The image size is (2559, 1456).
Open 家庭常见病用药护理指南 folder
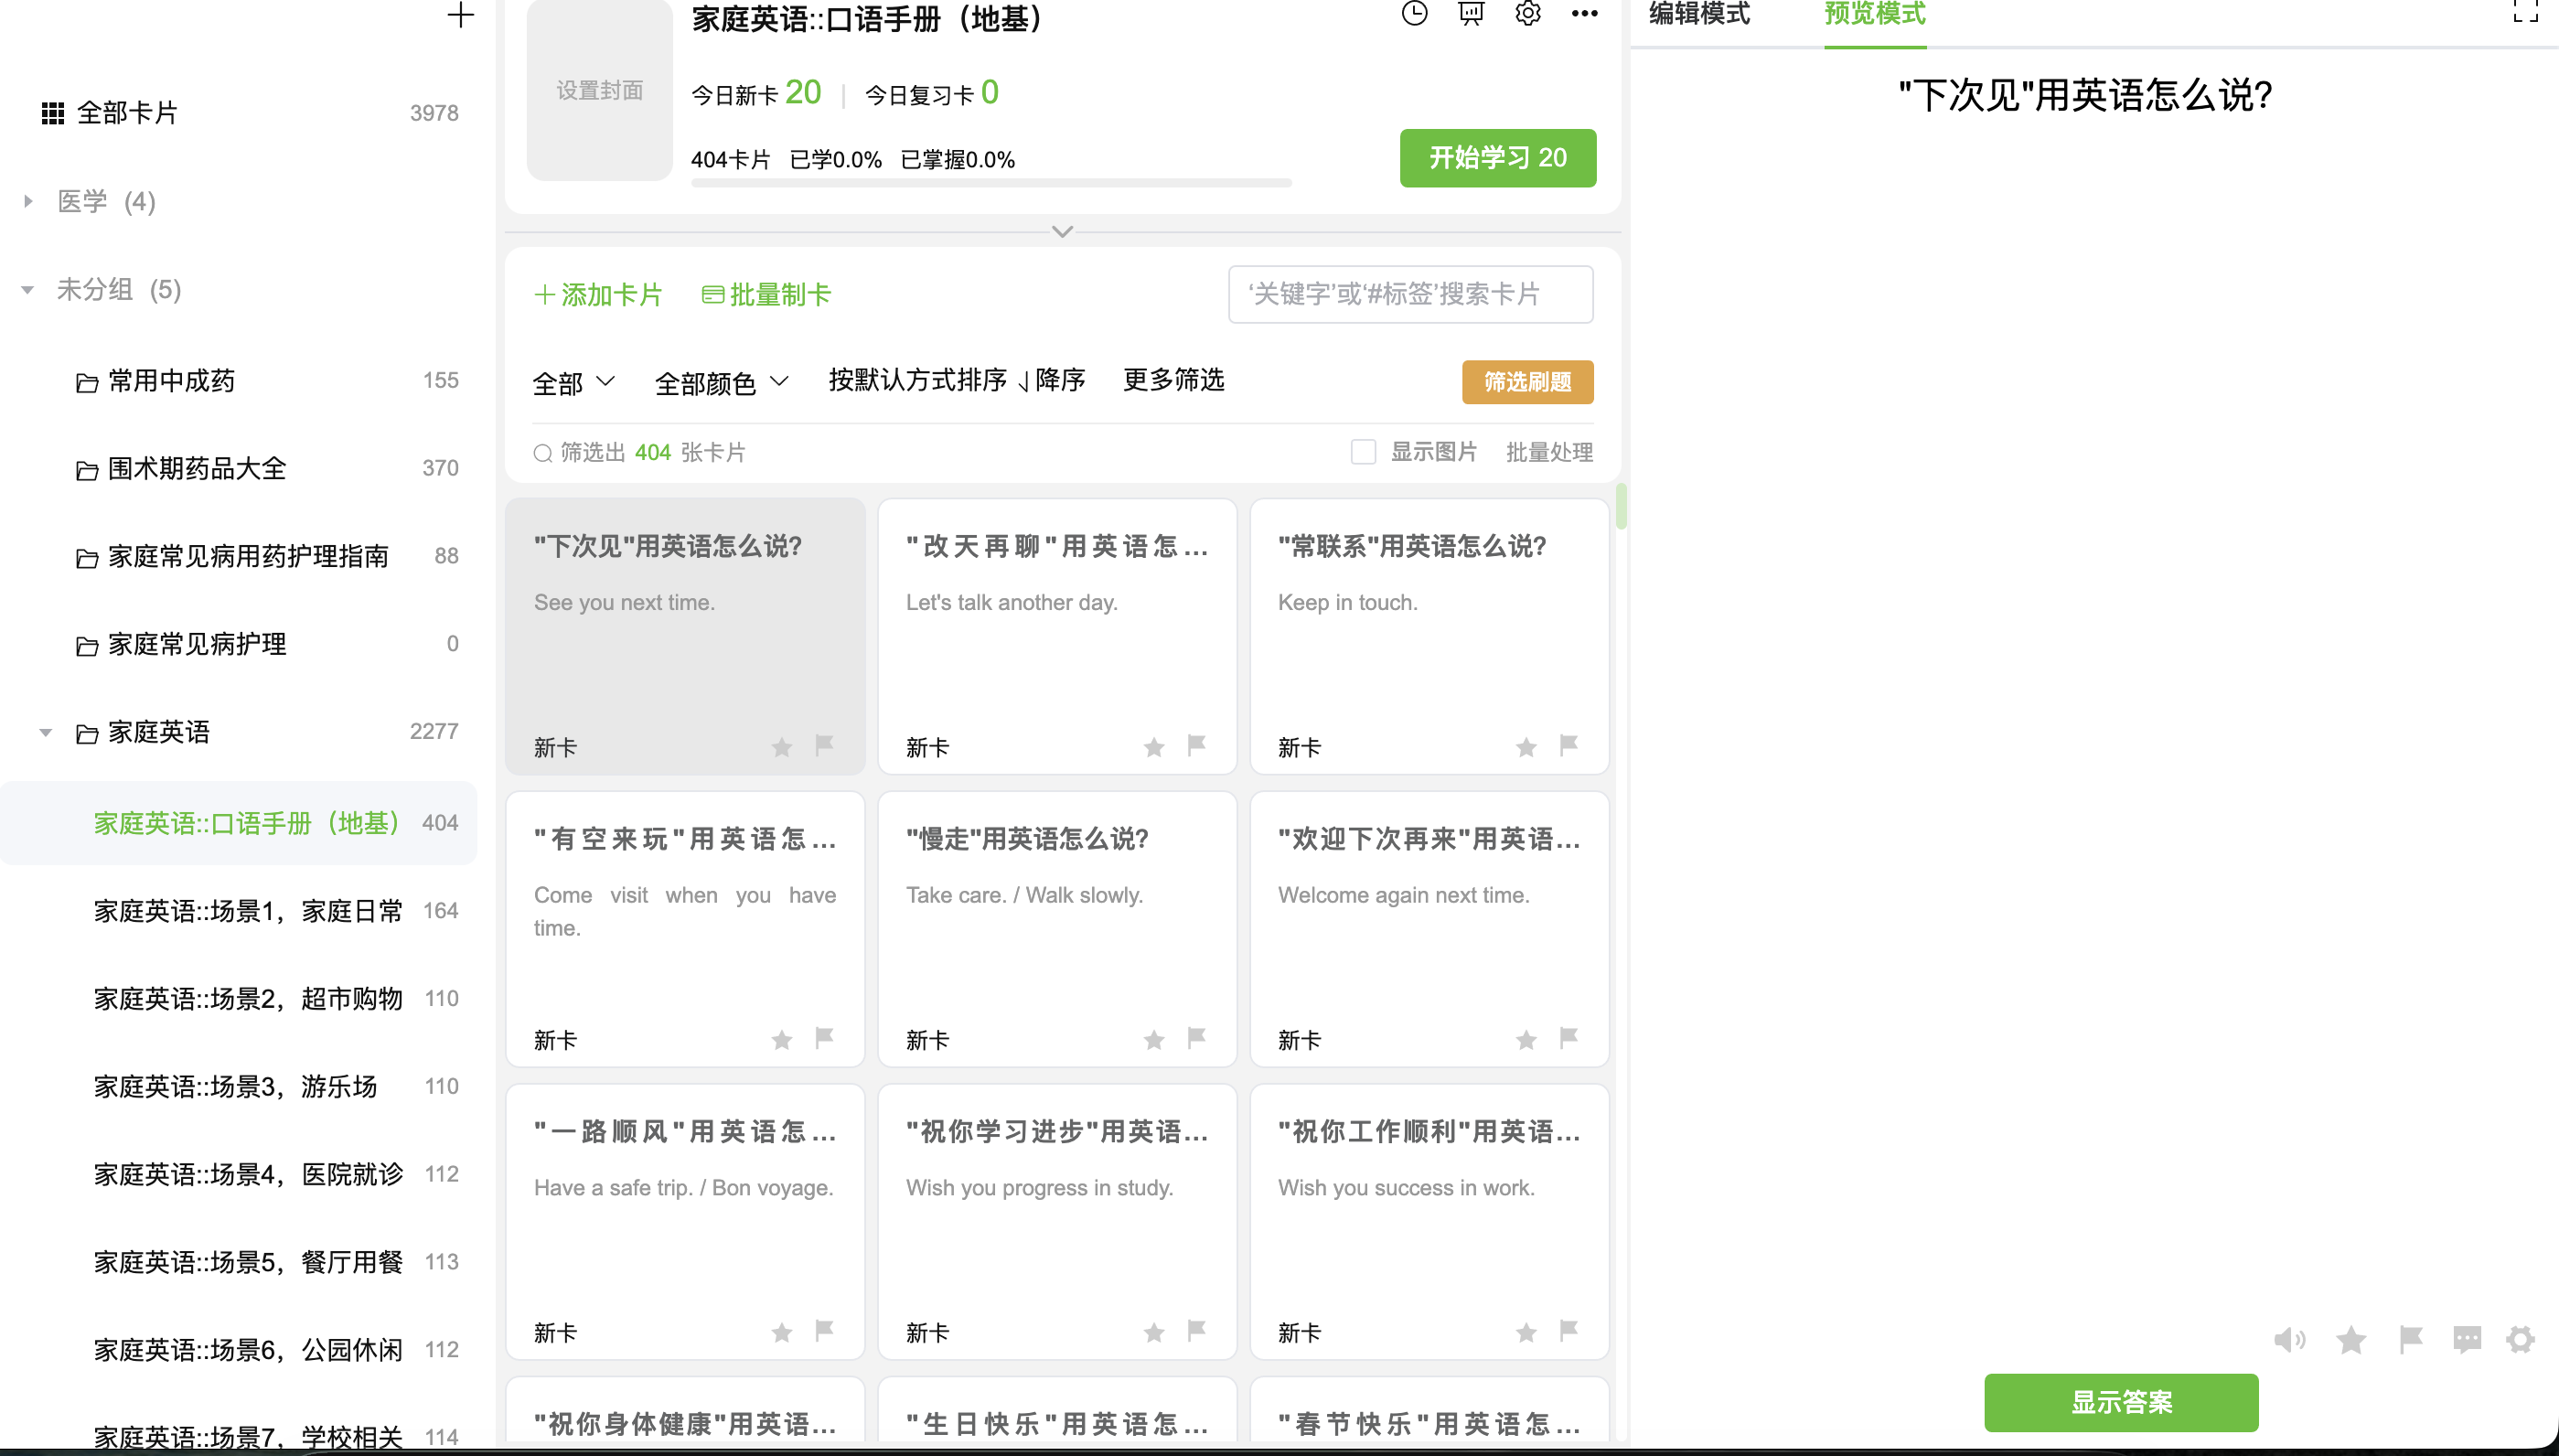click(238, 557)
